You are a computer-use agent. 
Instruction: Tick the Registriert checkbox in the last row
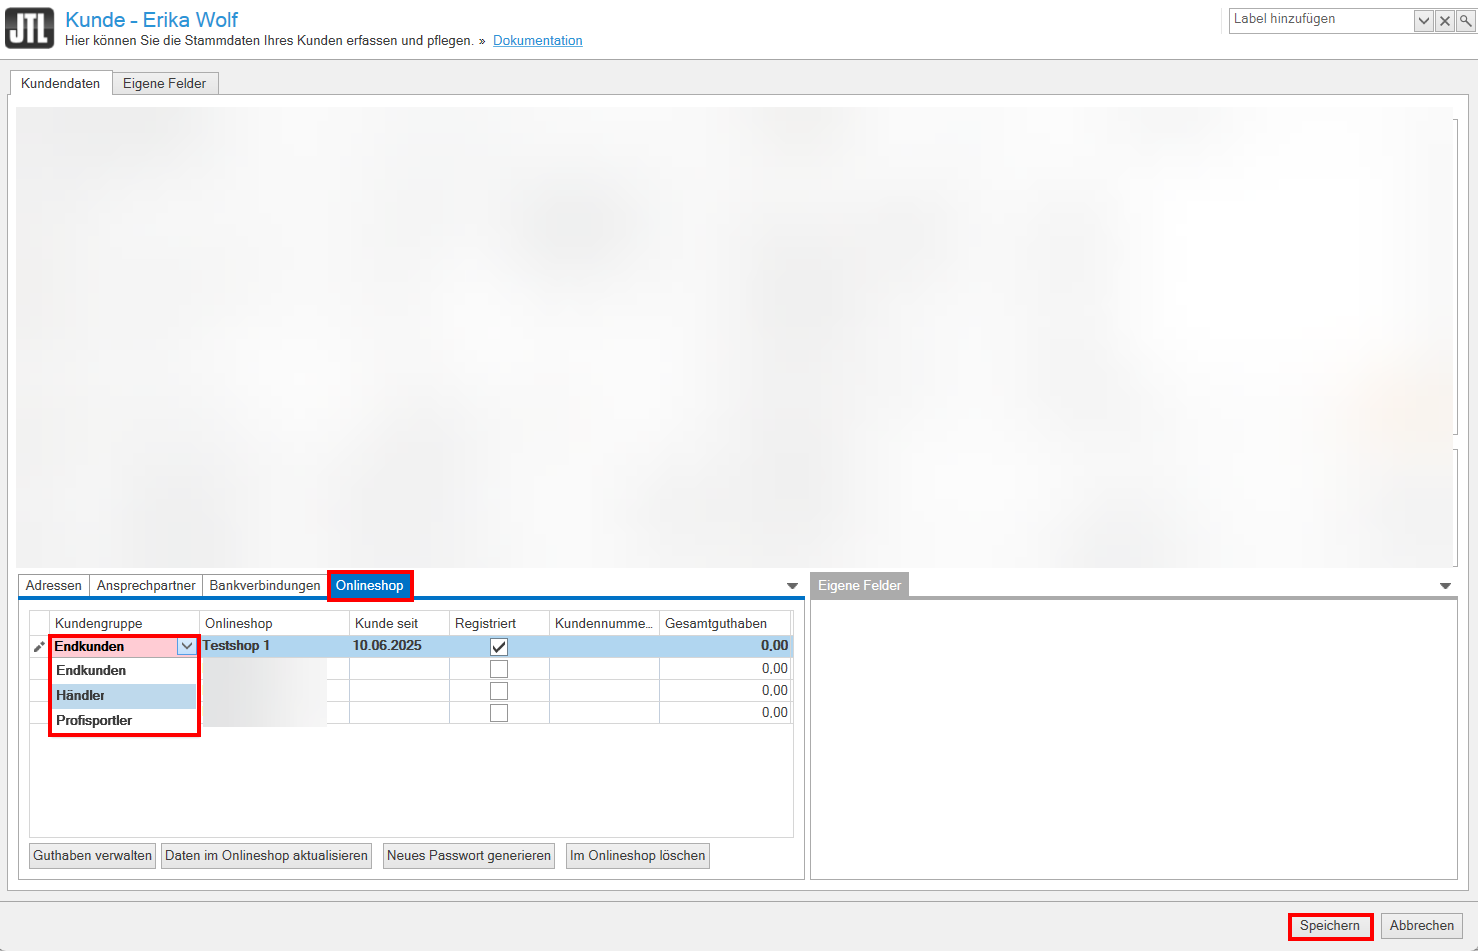(x=499, y=713)
